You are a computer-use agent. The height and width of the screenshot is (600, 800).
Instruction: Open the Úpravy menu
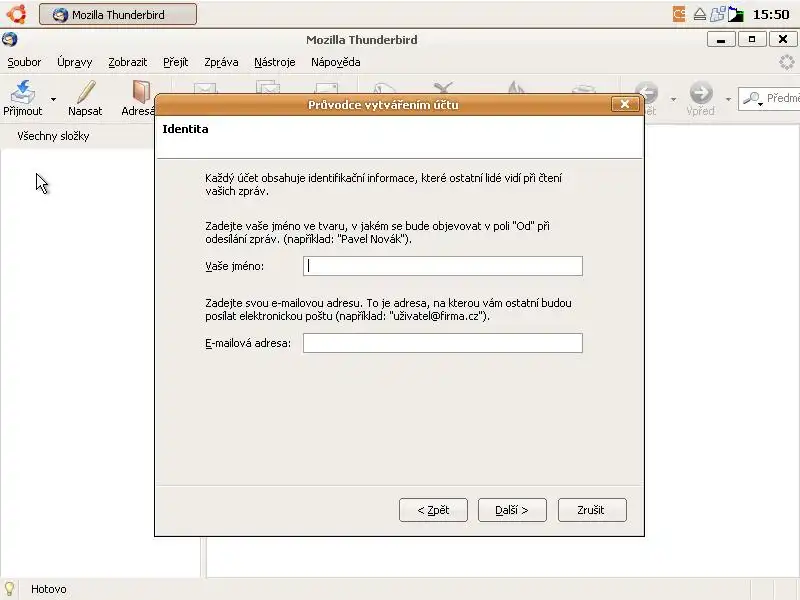tap(74, 62)
